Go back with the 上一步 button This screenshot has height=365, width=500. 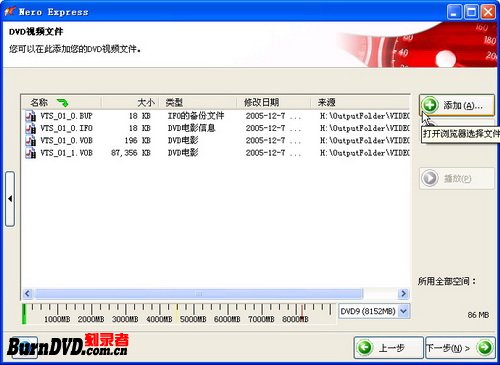[388, 348]
